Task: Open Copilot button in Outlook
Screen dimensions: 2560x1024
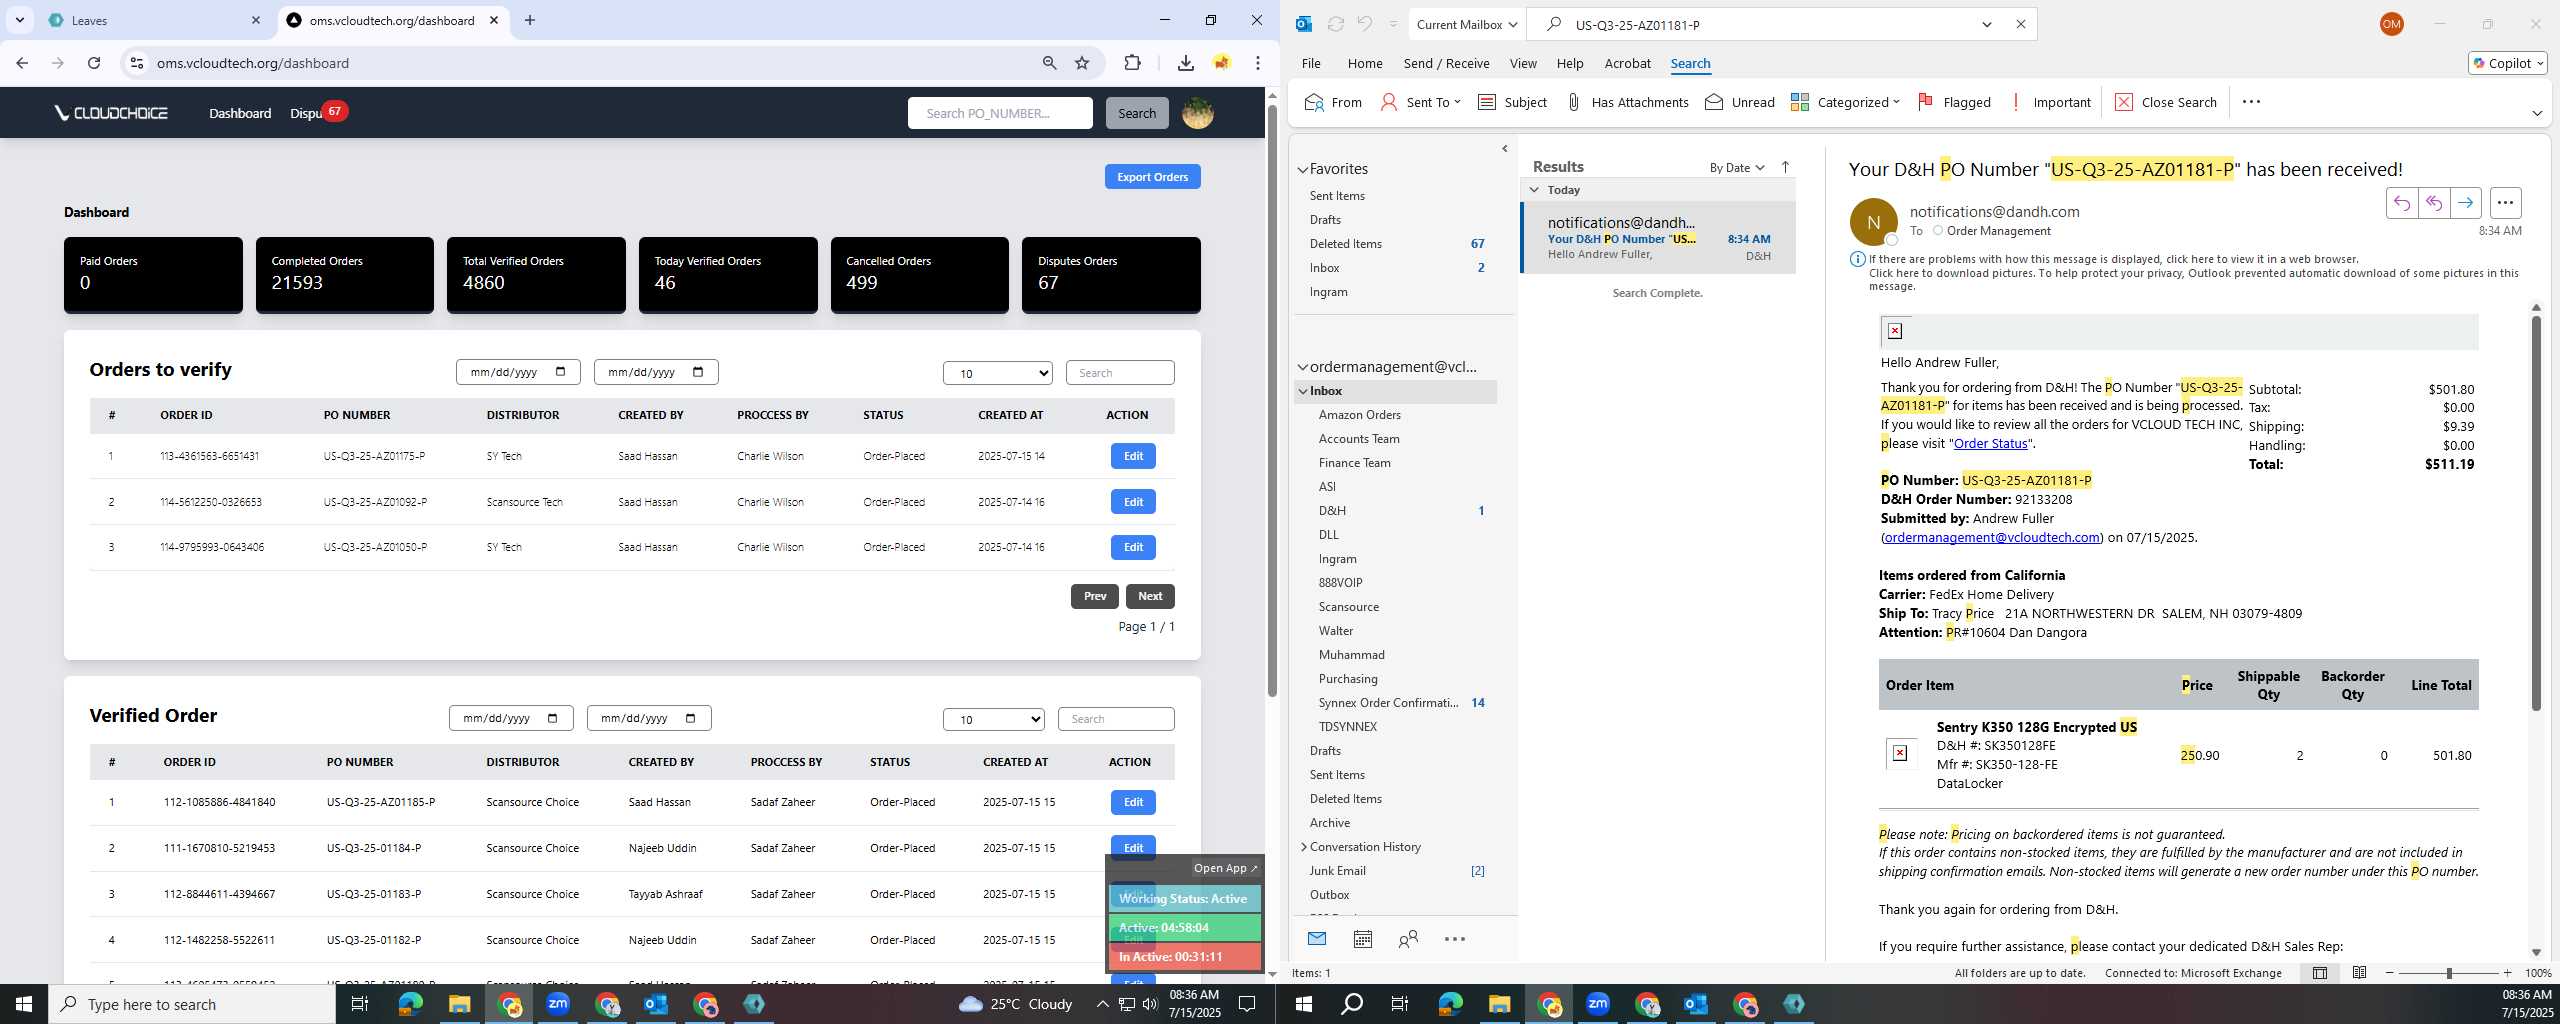Action: (x=2507, y=63)
